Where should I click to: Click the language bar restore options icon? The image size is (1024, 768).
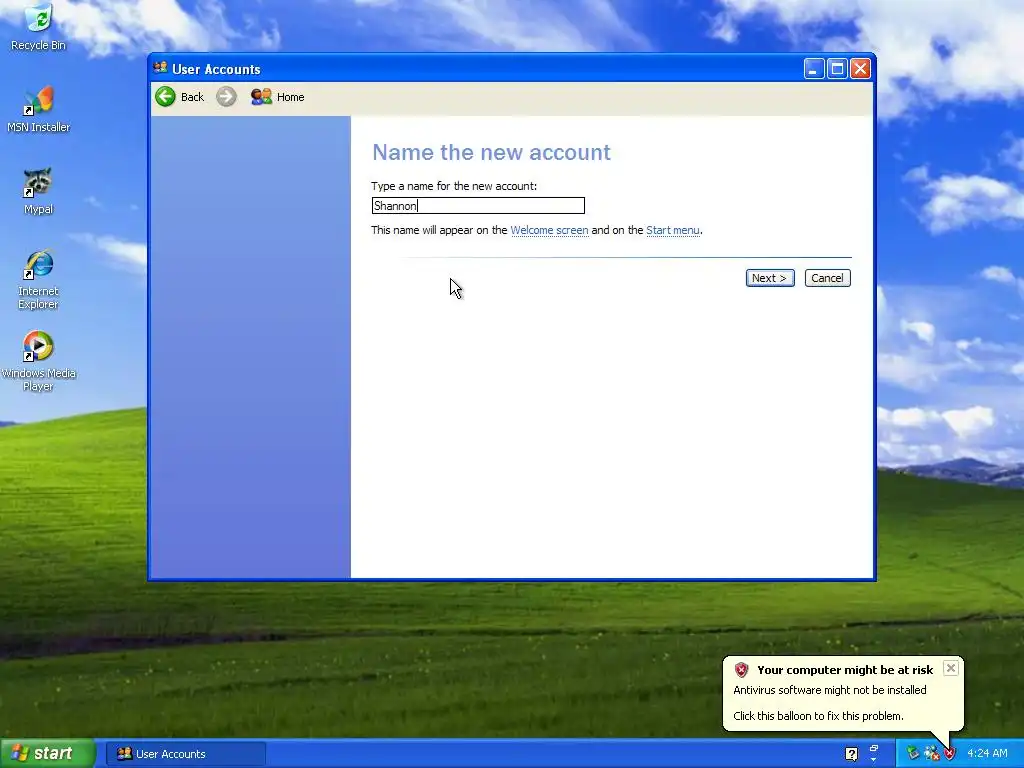click(874, 748)
